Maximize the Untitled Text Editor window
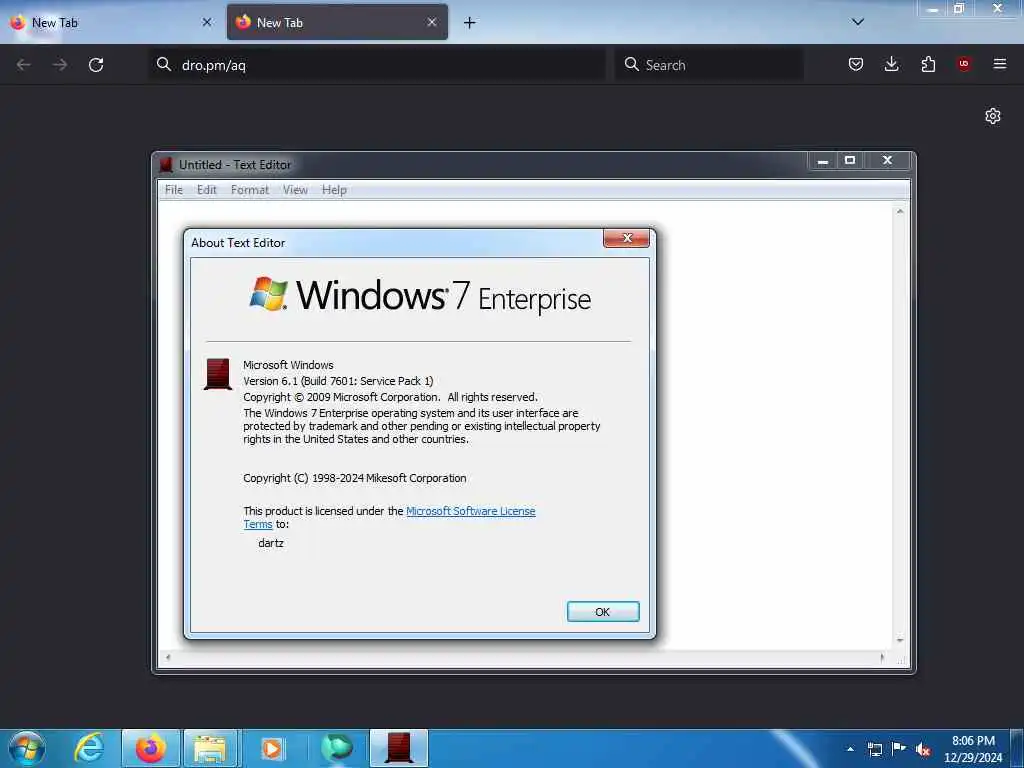1024x768 pixels. (850, 161)
